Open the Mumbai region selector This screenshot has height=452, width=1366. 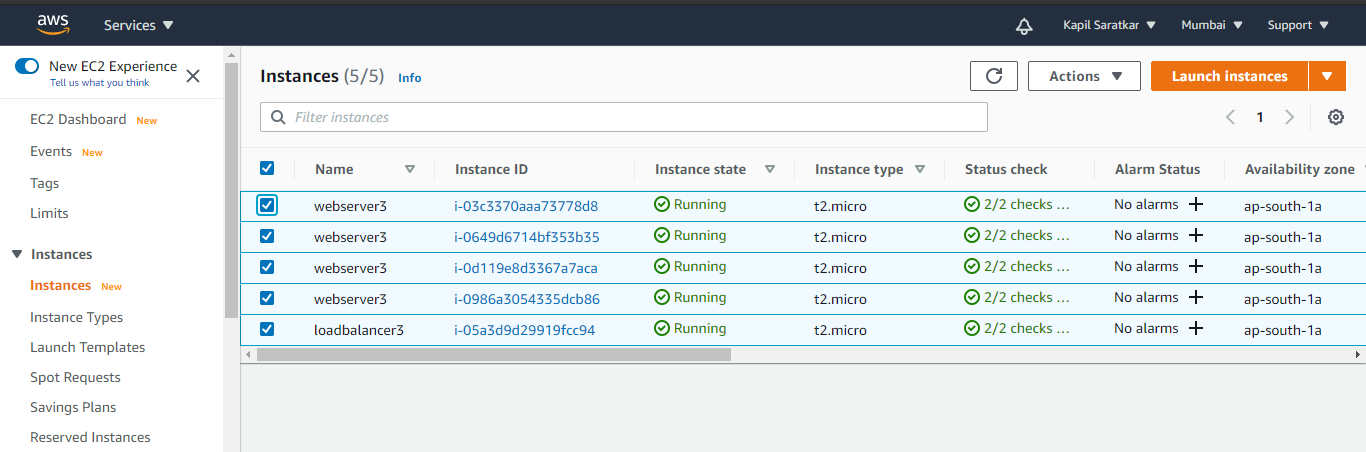click(x=1212, y=25)
